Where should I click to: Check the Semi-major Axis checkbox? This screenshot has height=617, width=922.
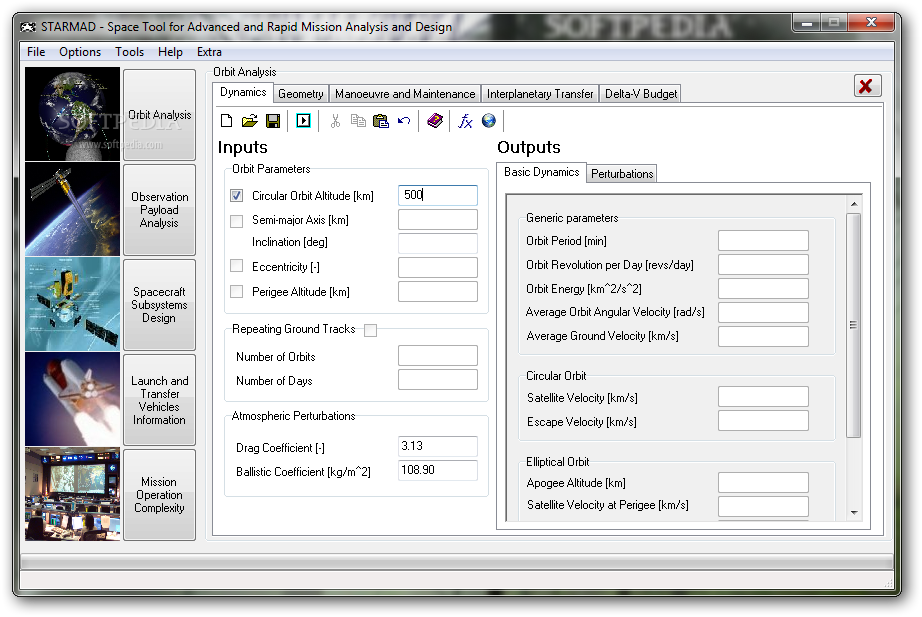click(x=236, y=221)
